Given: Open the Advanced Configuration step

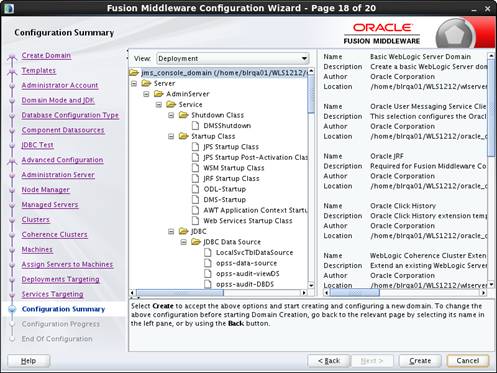Looking at the screenshot, I should click(62, 160).
